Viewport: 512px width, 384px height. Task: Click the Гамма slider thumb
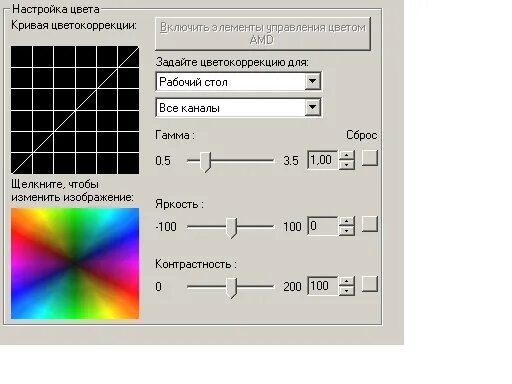(x=205, y=162)
